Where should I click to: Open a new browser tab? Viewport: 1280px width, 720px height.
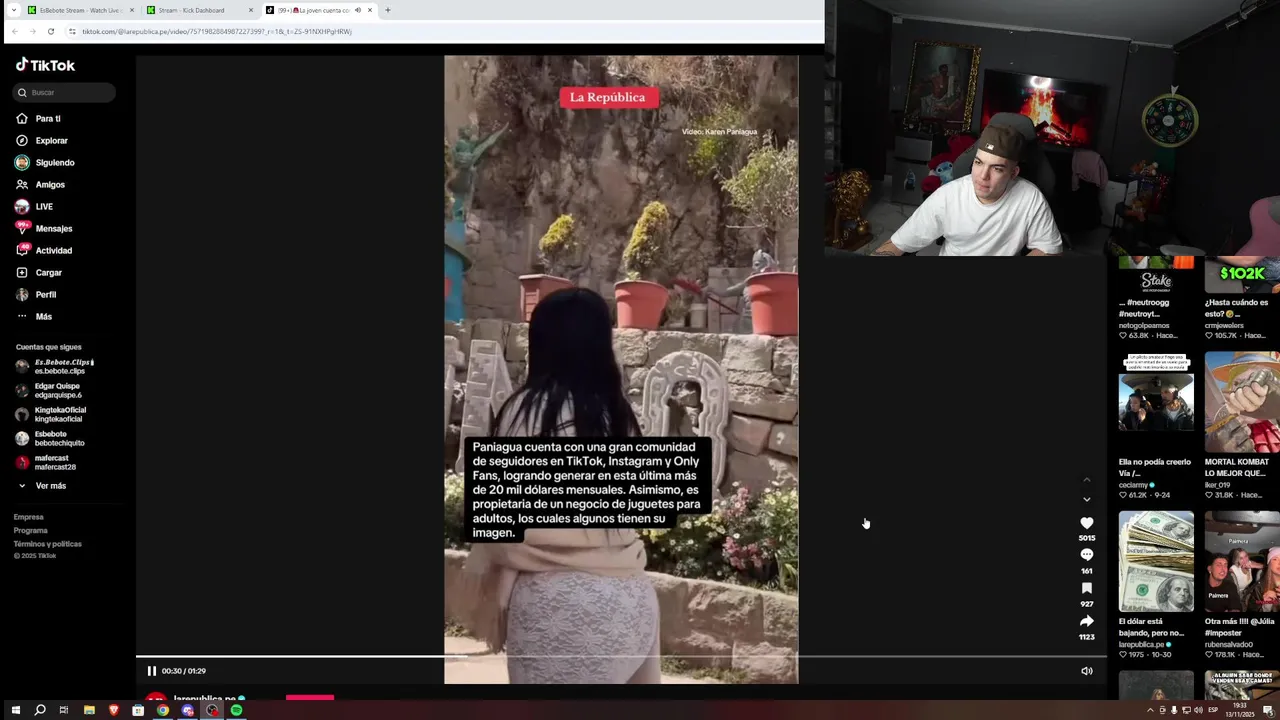coord(388,10)
